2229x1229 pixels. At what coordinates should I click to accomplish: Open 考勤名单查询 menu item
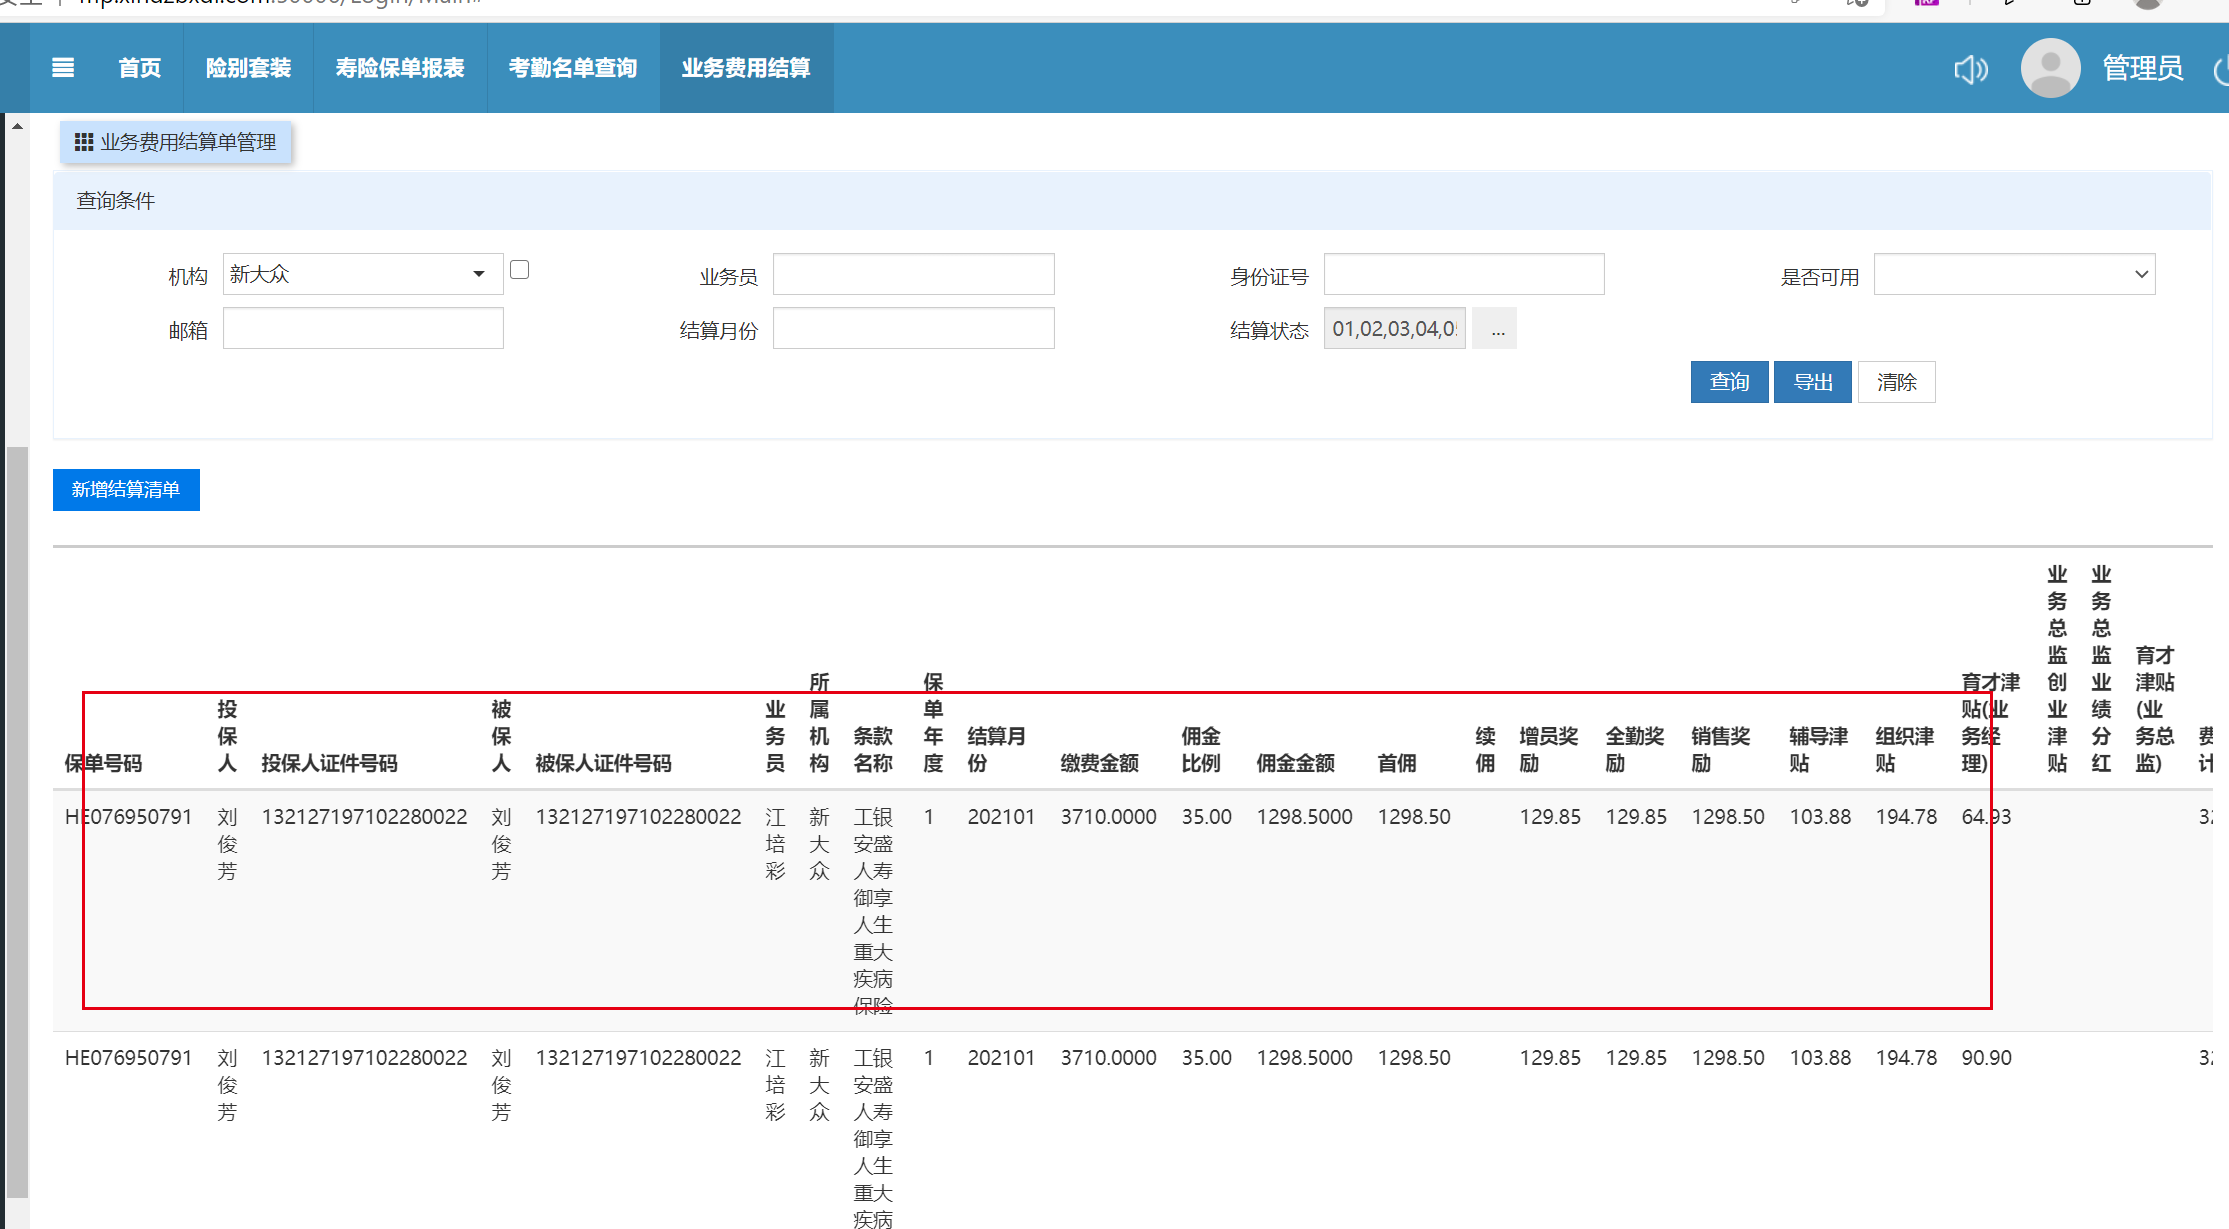point(573,68)
